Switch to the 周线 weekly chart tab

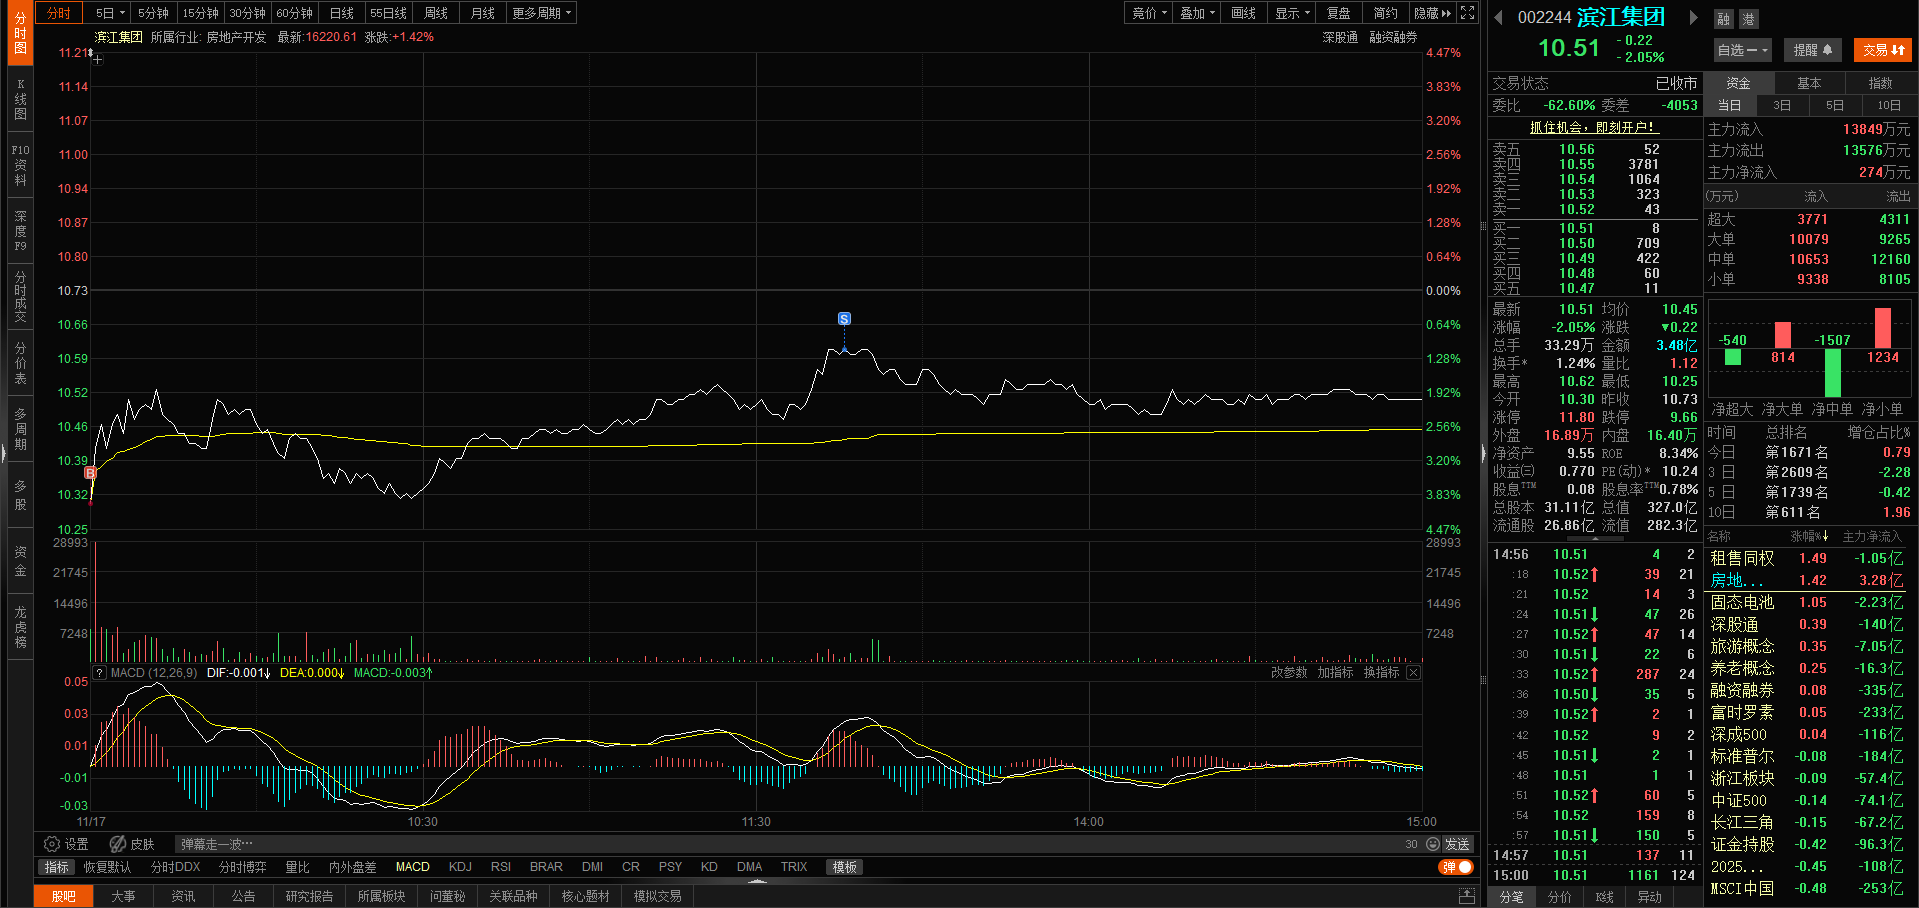tap(436, 13)
